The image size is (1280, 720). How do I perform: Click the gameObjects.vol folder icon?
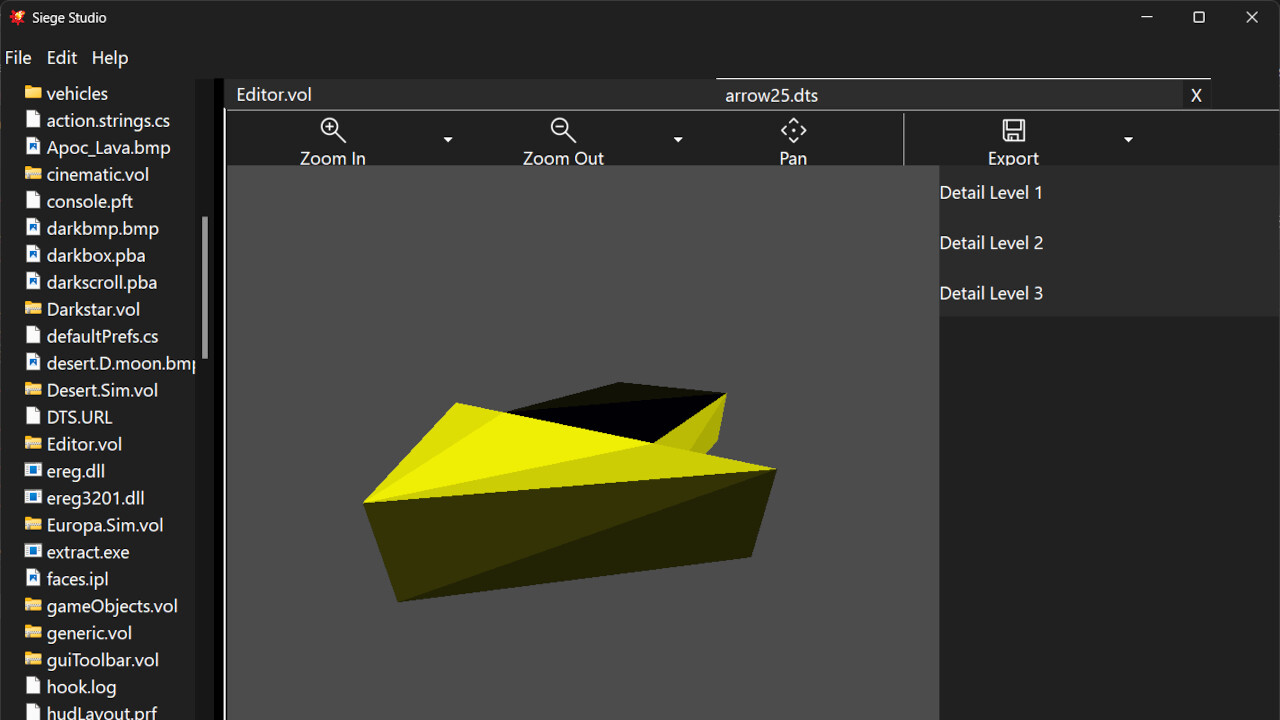click(x=33, y=605)
